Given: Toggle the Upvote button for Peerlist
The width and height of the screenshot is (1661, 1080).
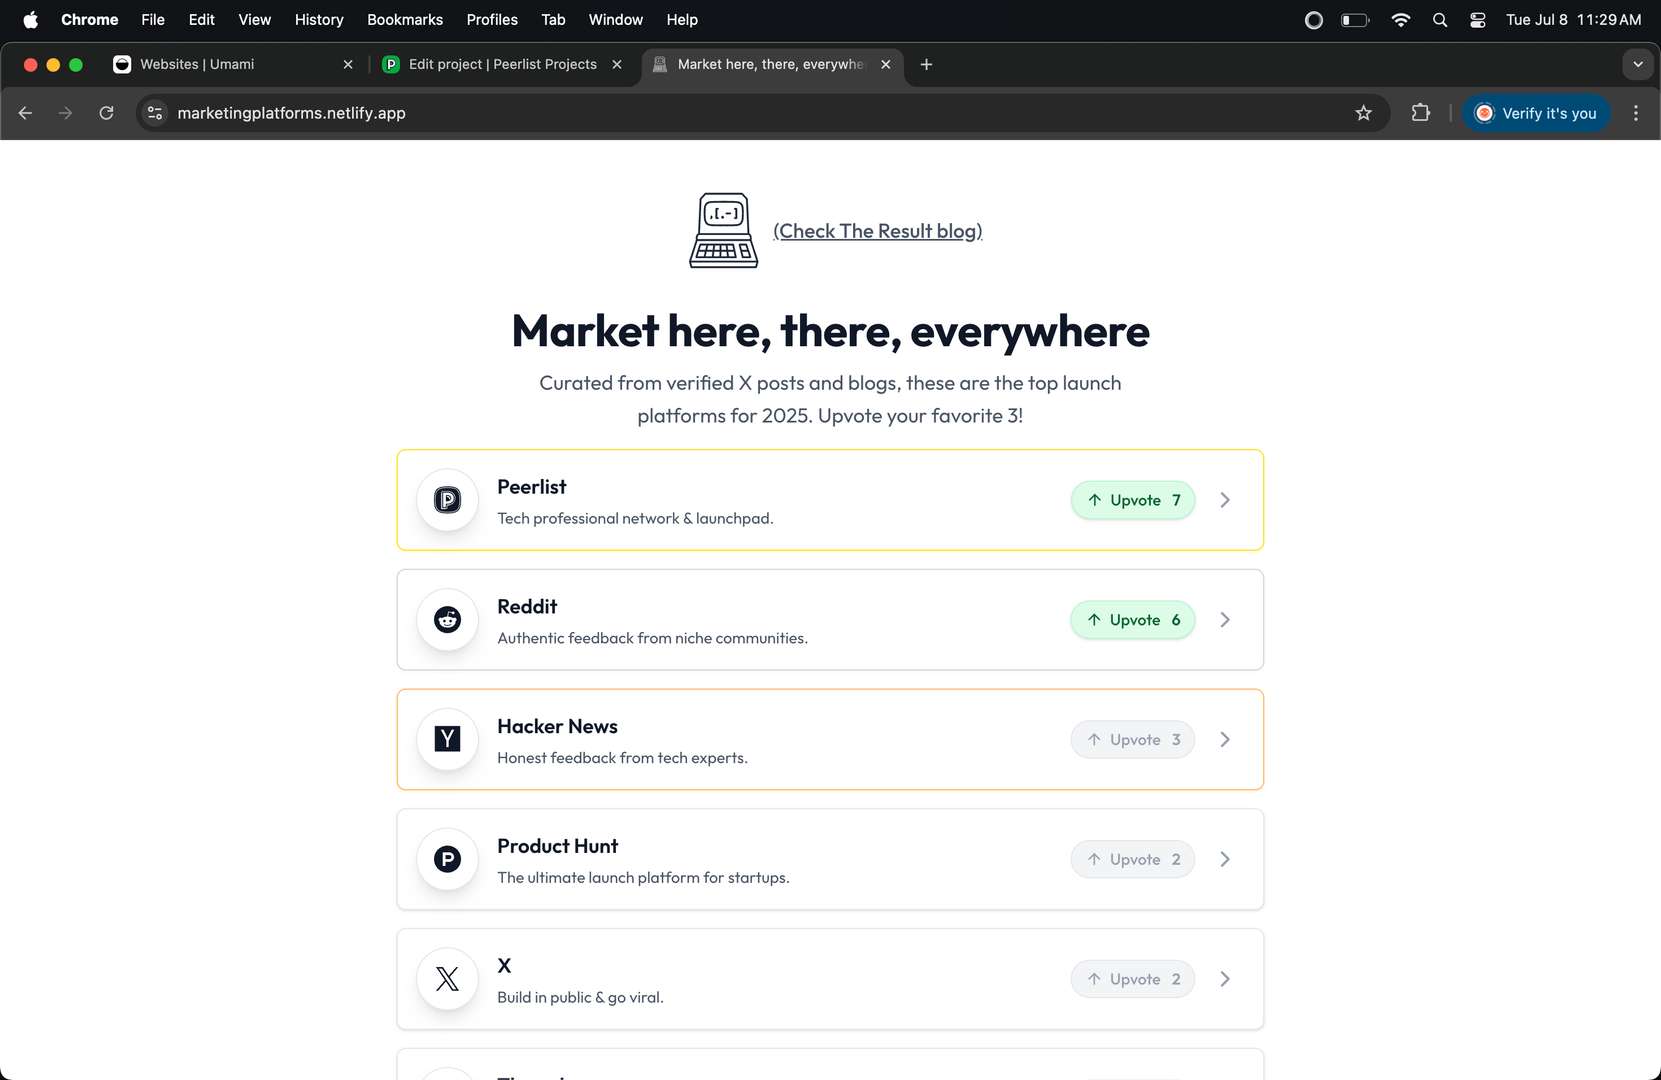Looking at the screenshot, I should pos(1133,500).
